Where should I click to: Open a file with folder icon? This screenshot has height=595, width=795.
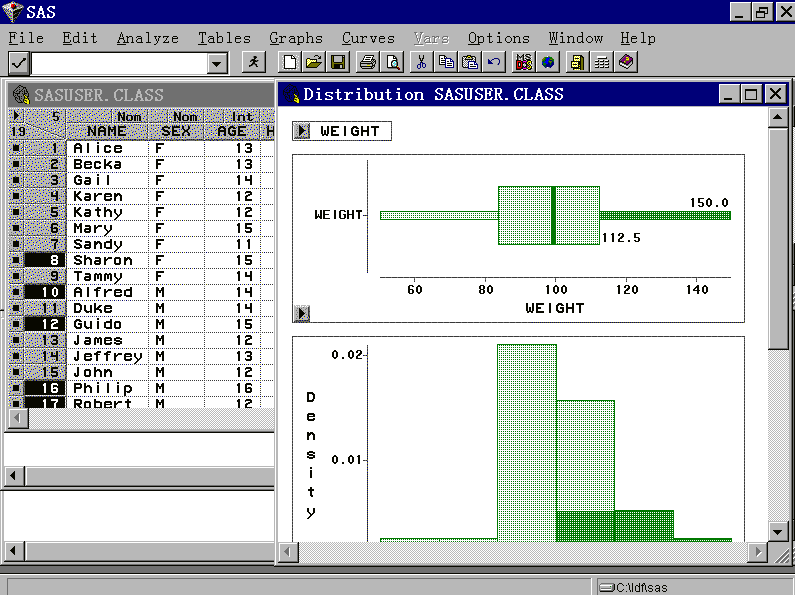pyautogui.click(x=314, y=63)
